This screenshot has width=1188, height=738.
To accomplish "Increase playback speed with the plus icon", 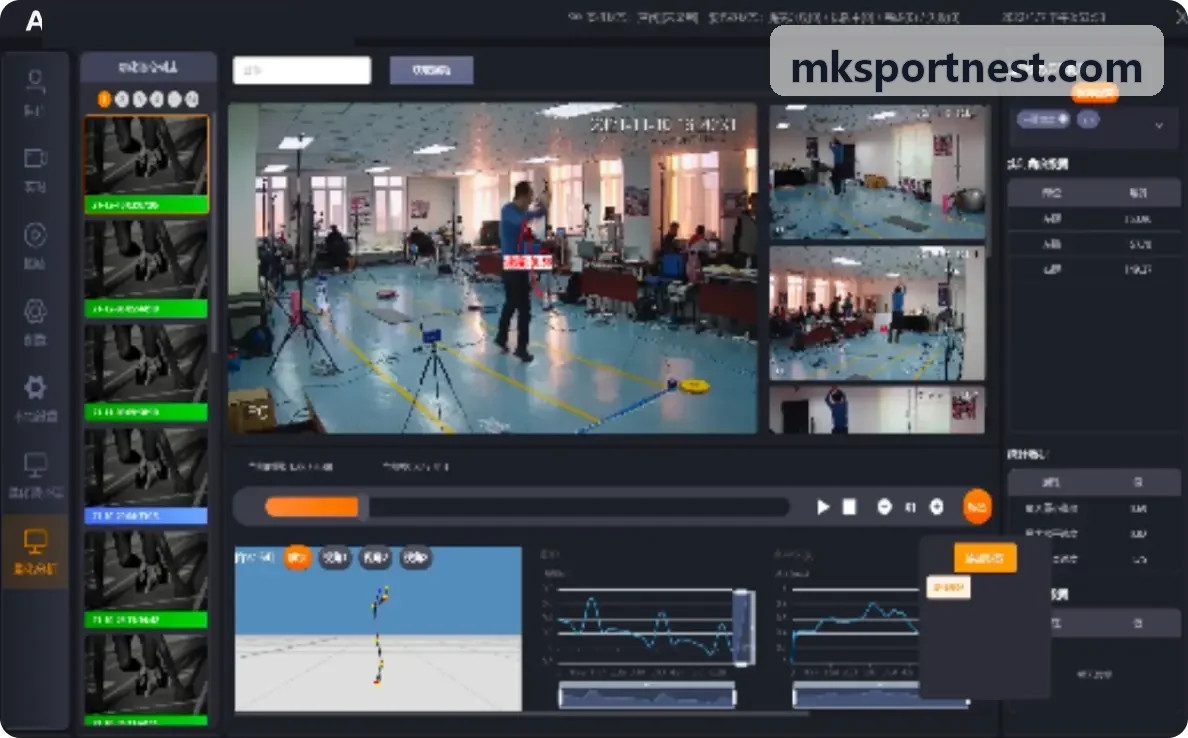I will click(x=936, y=507).
